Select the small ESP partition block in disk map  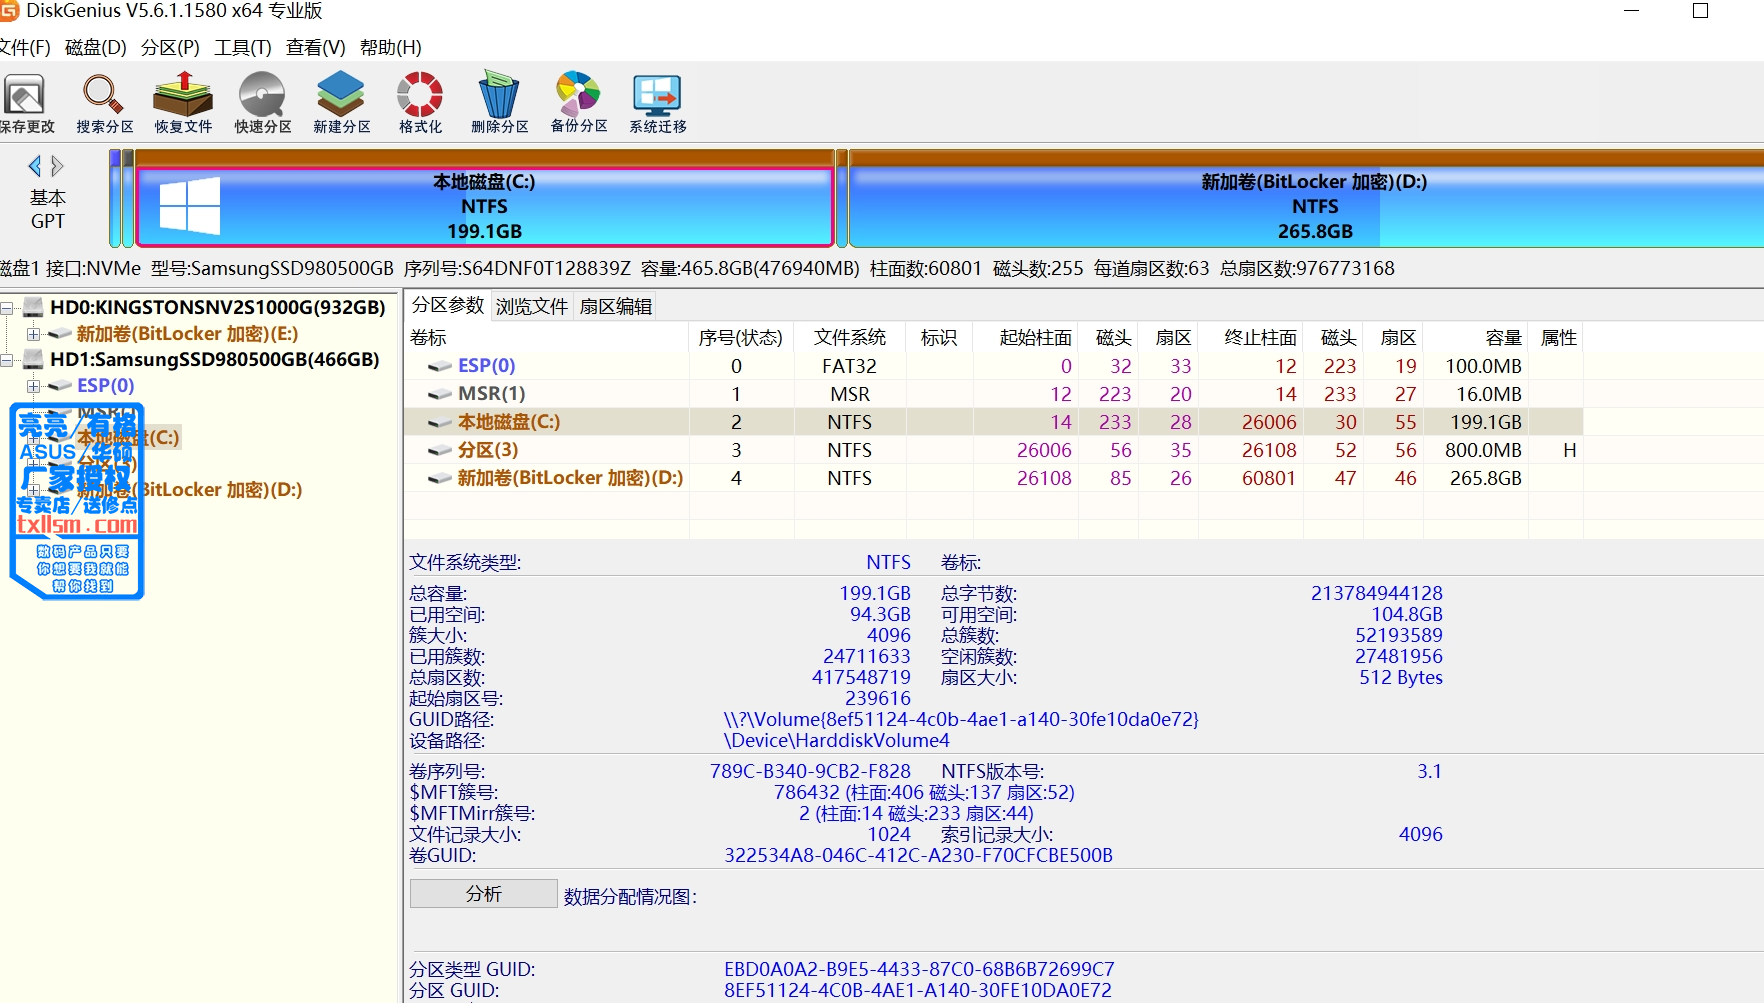click(115, 198)
